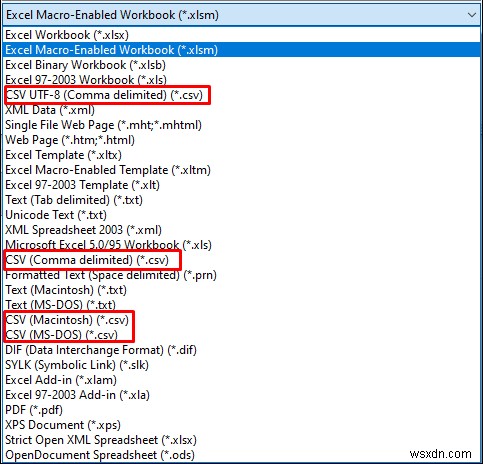Select Excel 97-2003 Workbook (*.xls)
The image size is (483, 464).
click(241, 80)
